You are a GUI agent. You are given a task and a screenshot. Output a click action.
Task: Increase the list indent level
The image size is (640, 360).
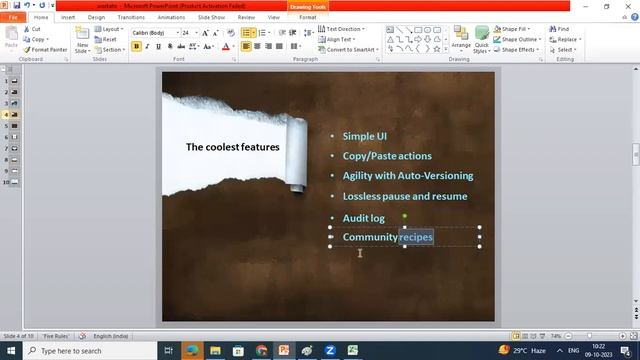coord(293,33)
